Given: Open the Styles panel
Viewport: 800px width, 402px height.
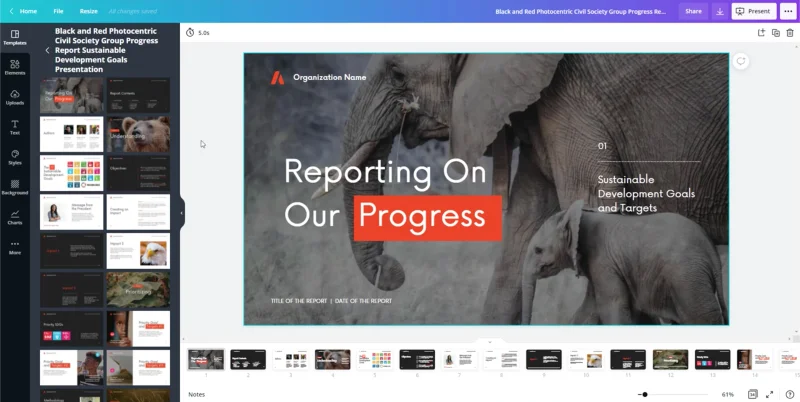Looking at the screenshot, I should point(15,158).
